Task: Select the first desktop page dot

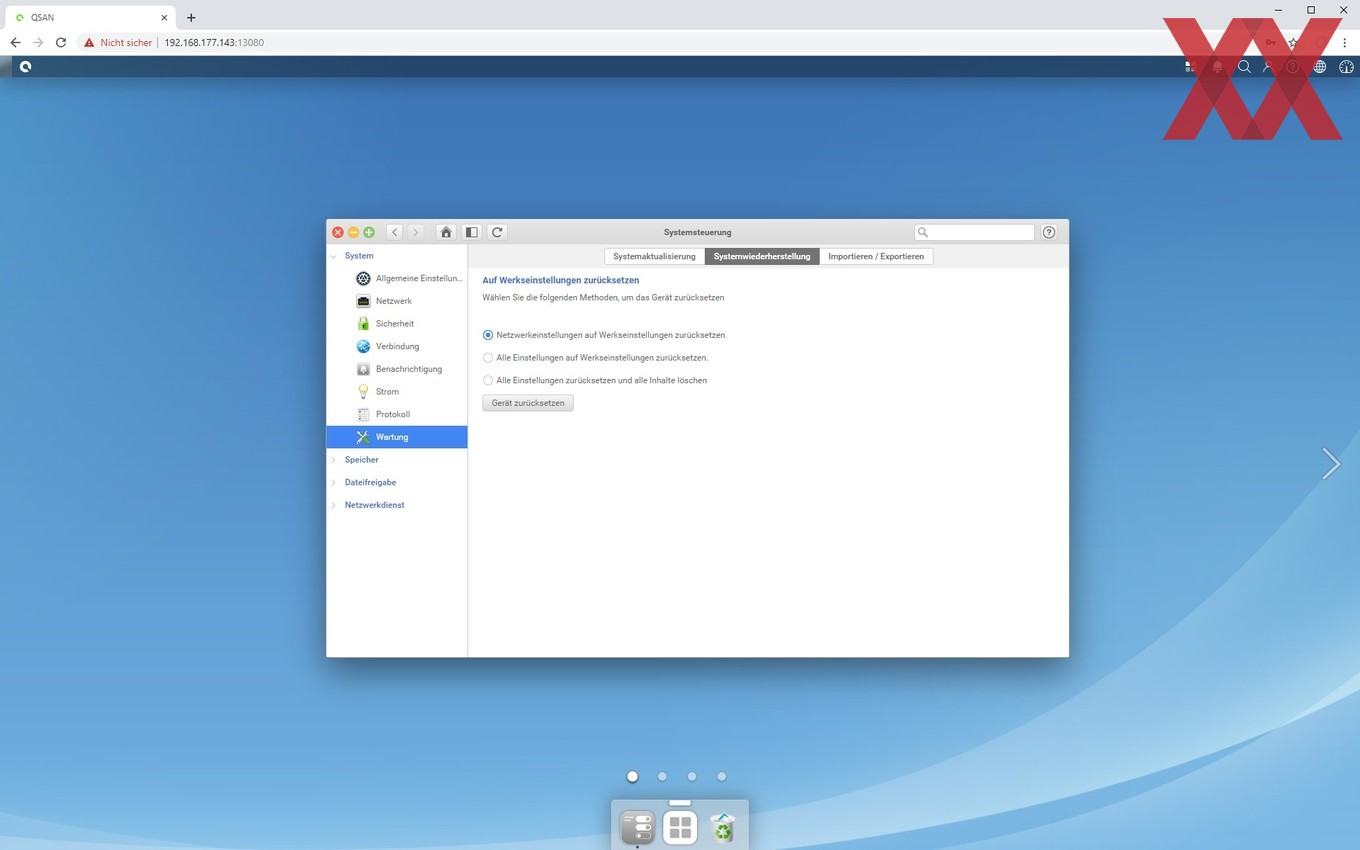Action: [632, 776]
